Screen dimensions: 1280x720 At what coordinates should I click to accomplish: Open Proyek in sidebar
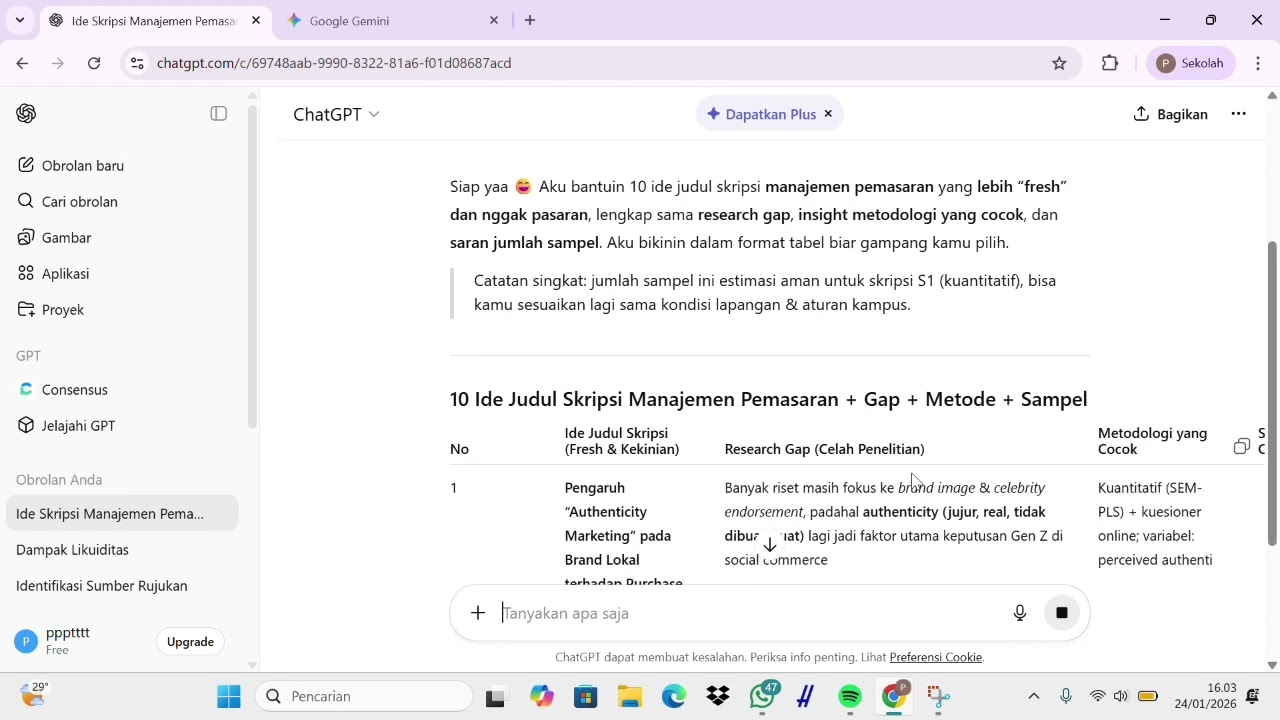tap(121, 310)
